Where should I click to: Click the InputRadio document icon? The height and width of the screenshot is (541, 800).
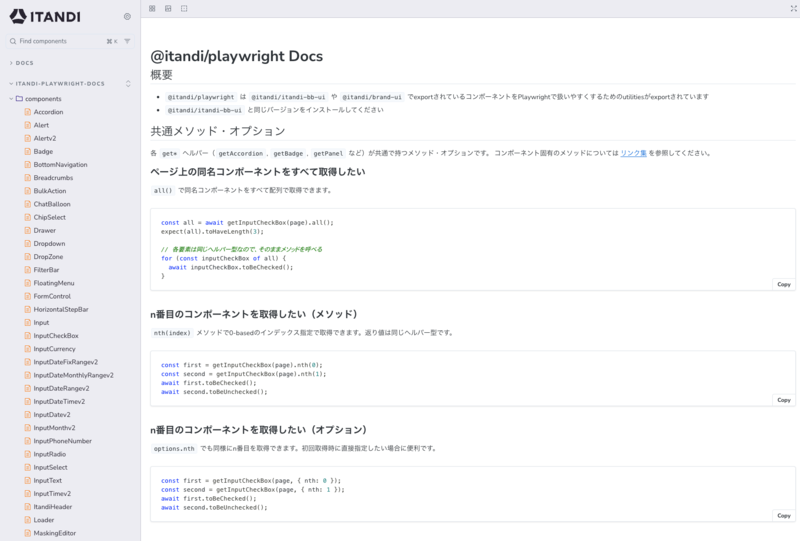28,454
